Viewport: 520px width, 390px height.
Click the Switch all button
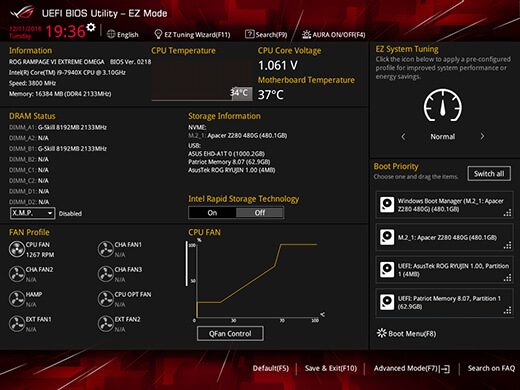tap(489, 174)
